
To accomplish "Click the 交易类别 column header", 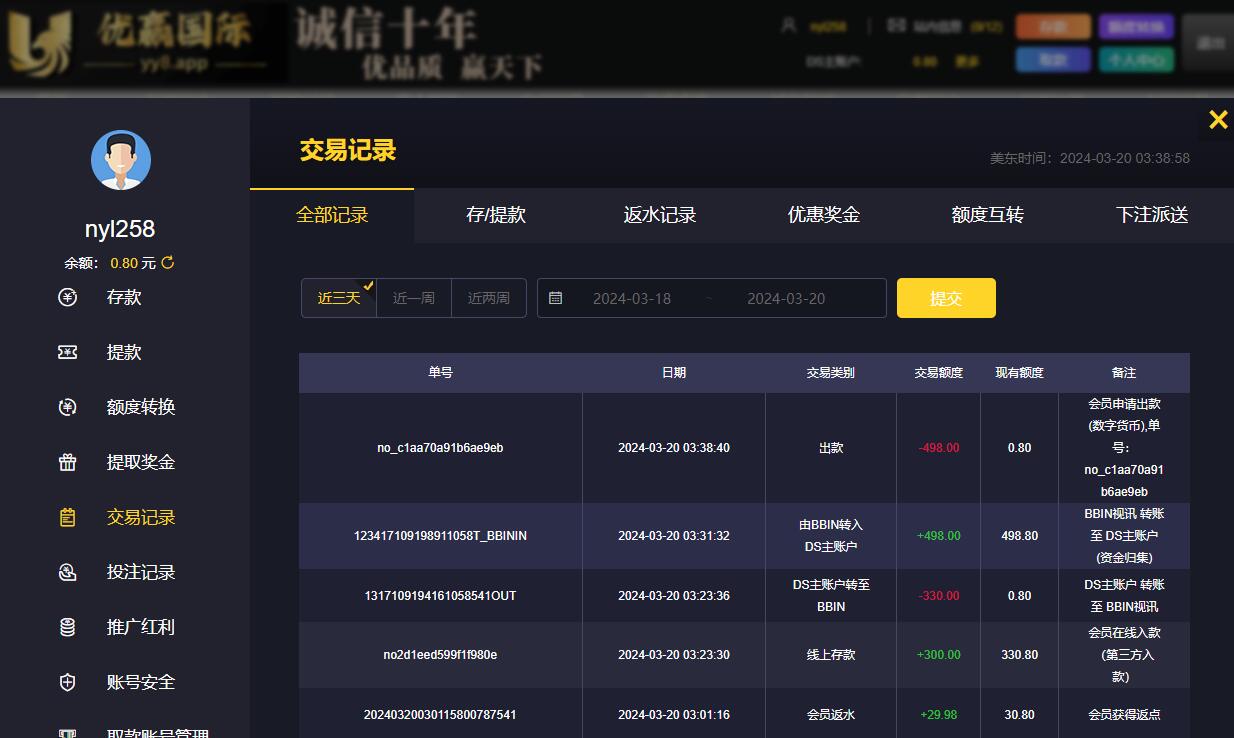I will [x=831, y=372].
